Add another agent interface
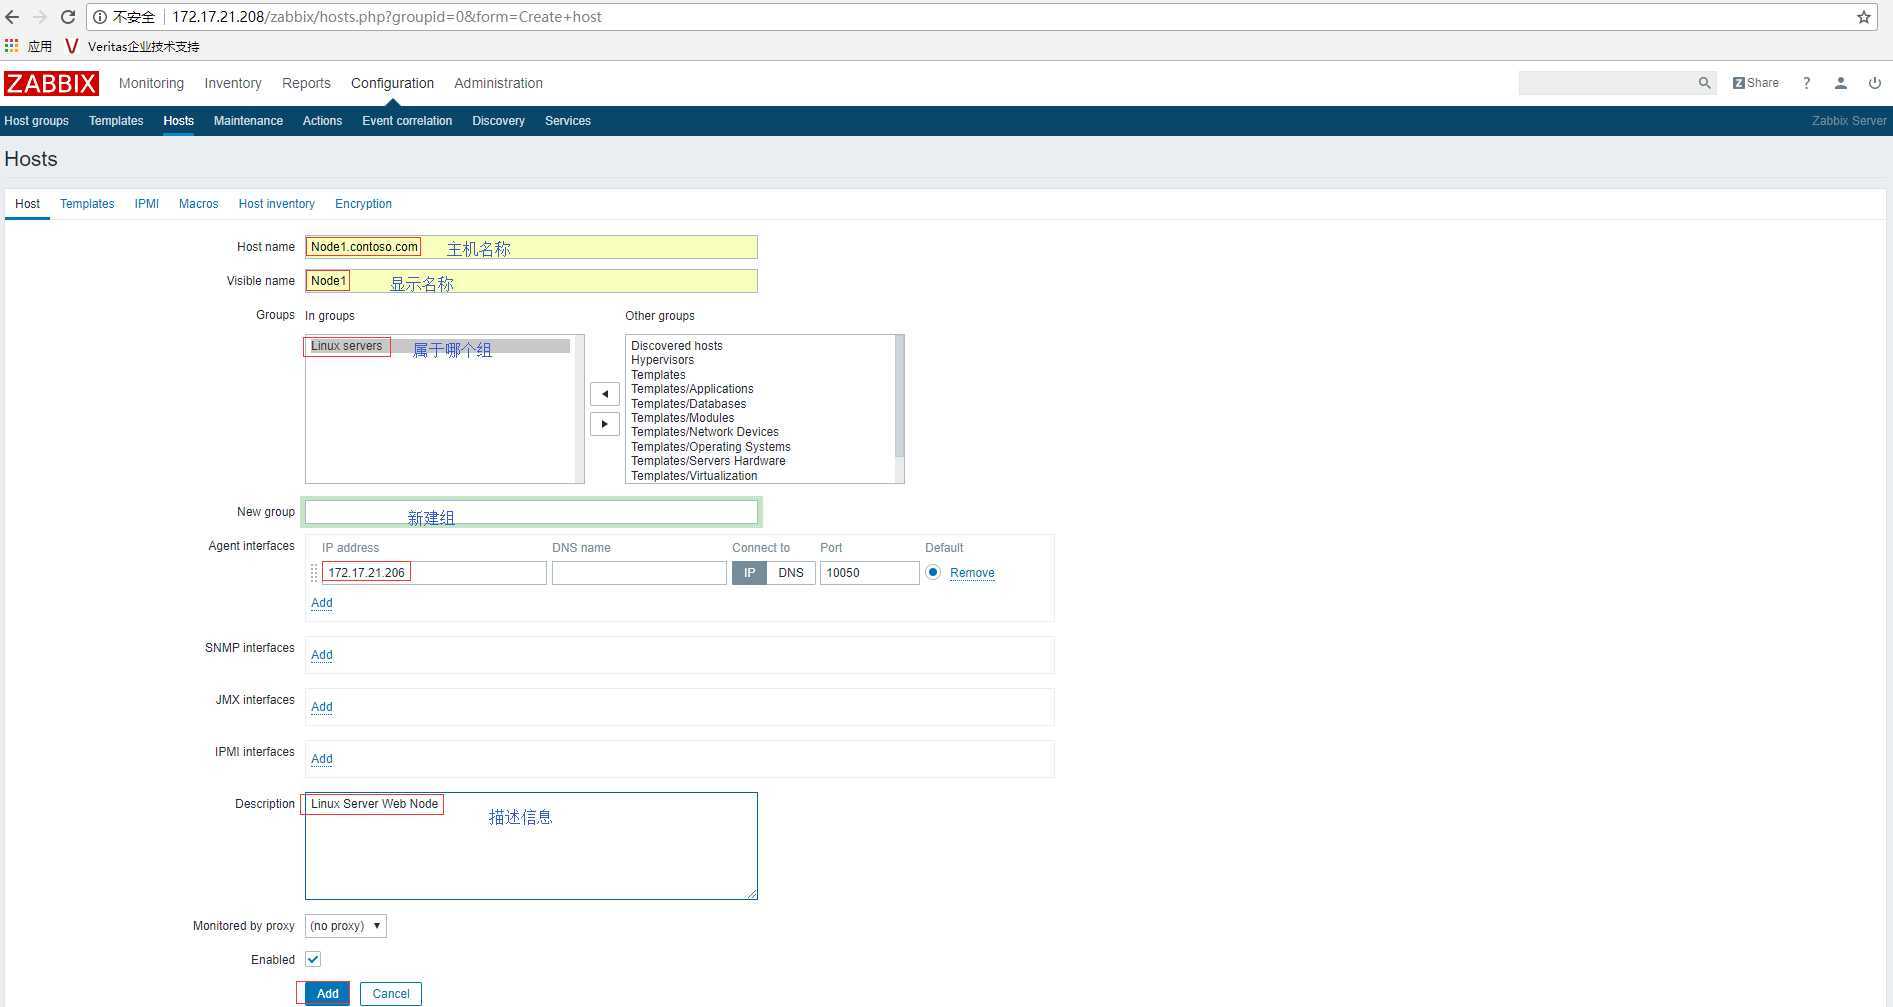Screen dimensions: 1893x1007 (322, 603)
